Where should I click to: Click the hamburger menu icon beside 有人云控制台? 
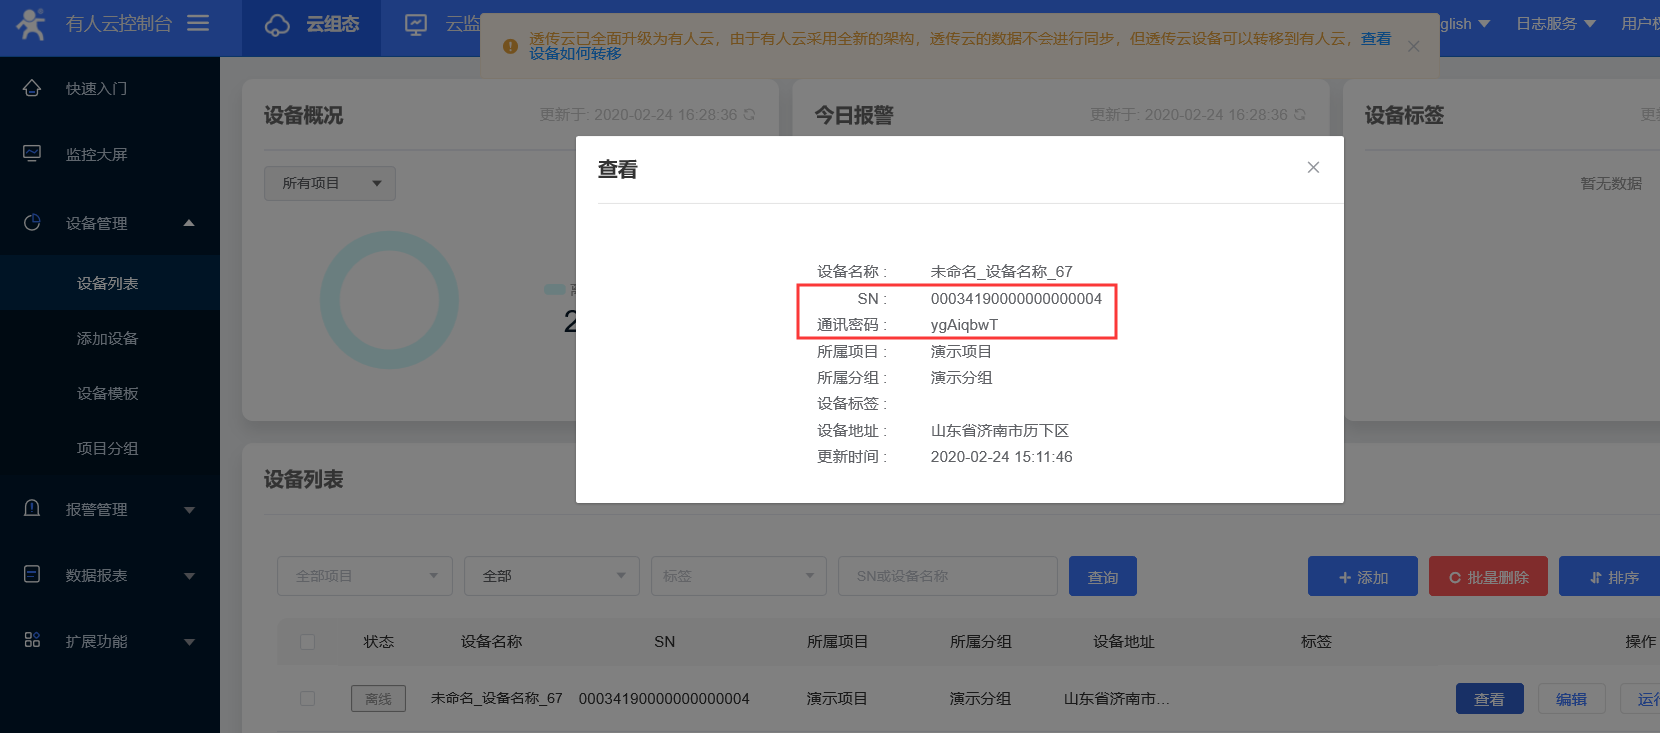(198, 23)
